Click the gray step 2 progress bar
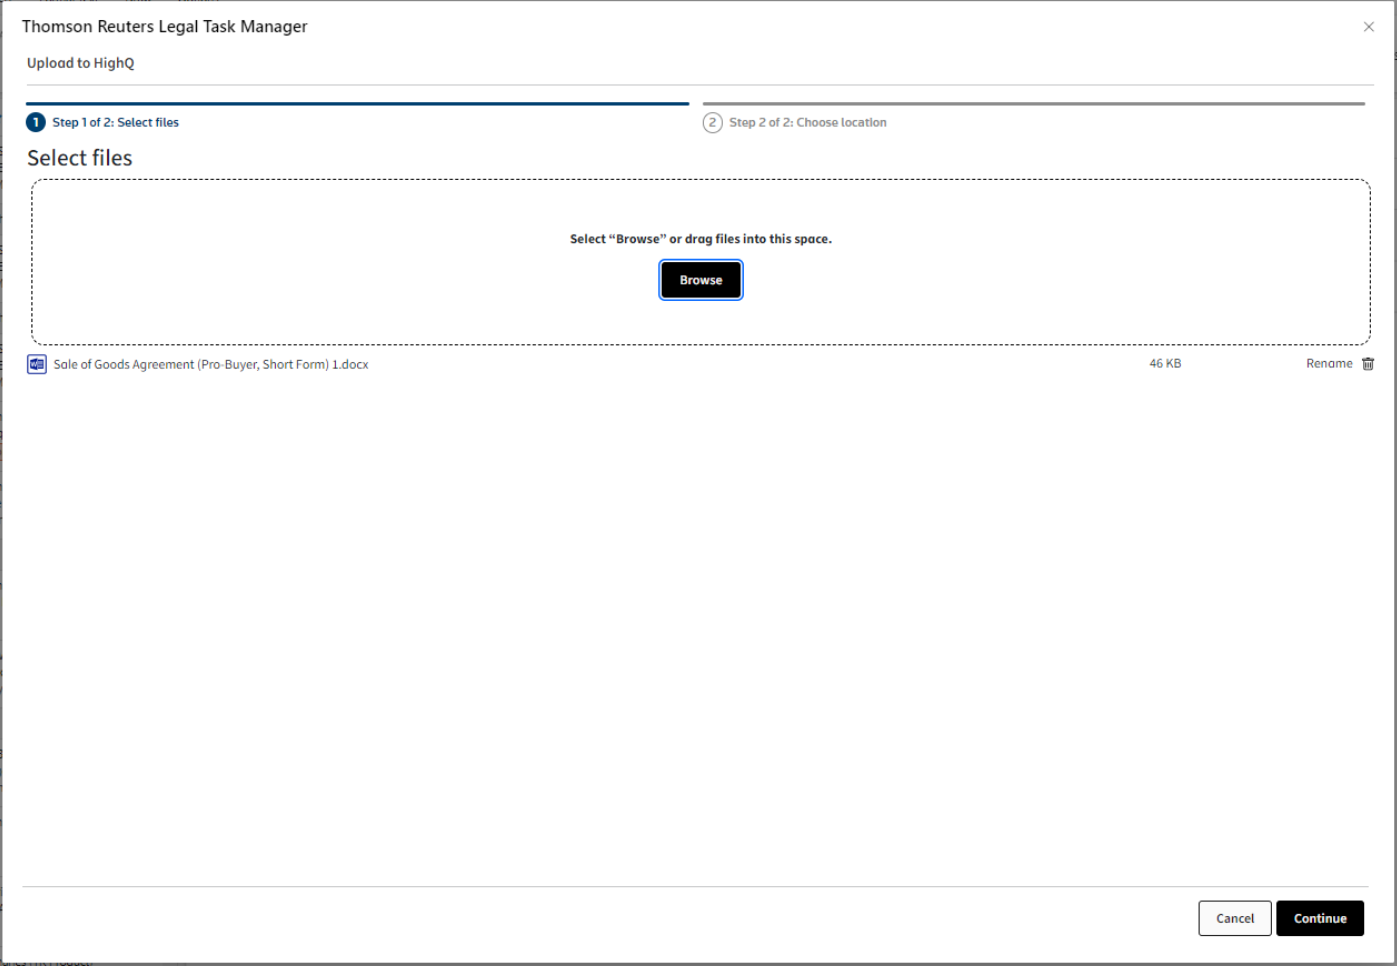Viewport: 1397px width, 966px height. tap(1033, 103)
